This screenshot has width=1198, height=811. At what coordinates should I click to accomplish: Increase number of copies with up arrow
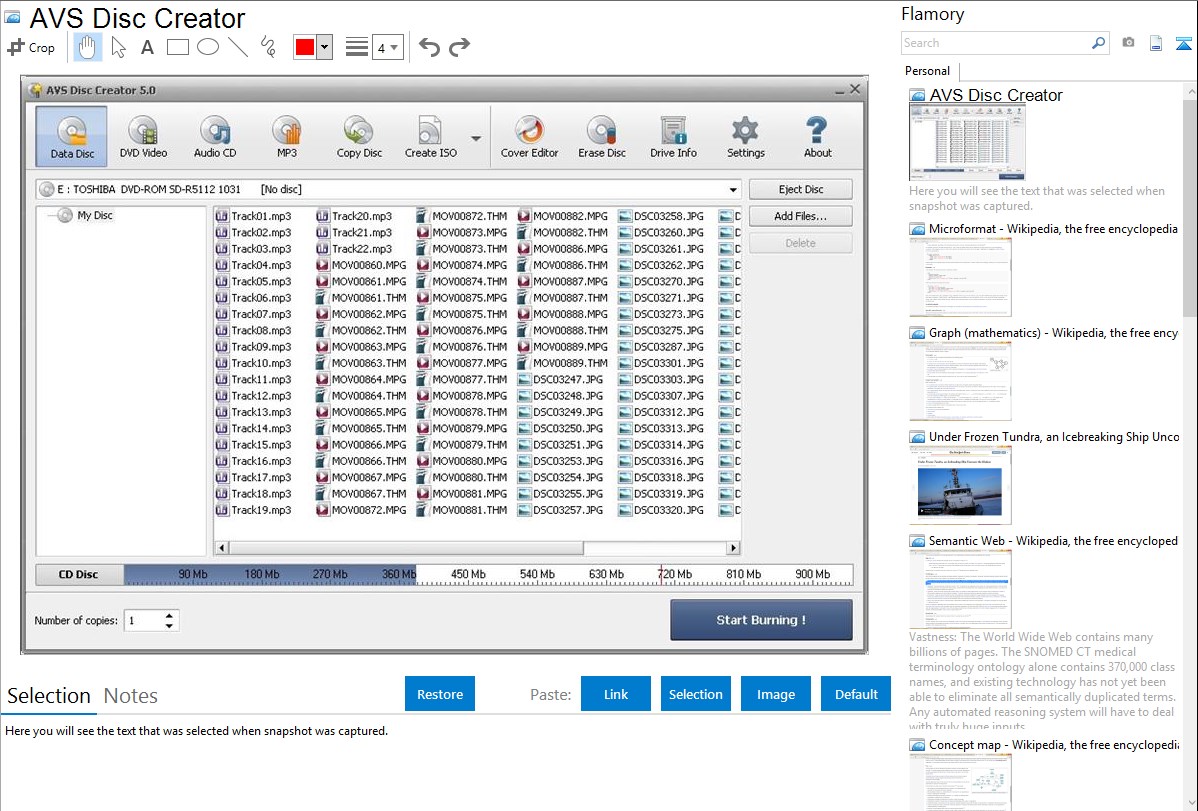[170, 615]
